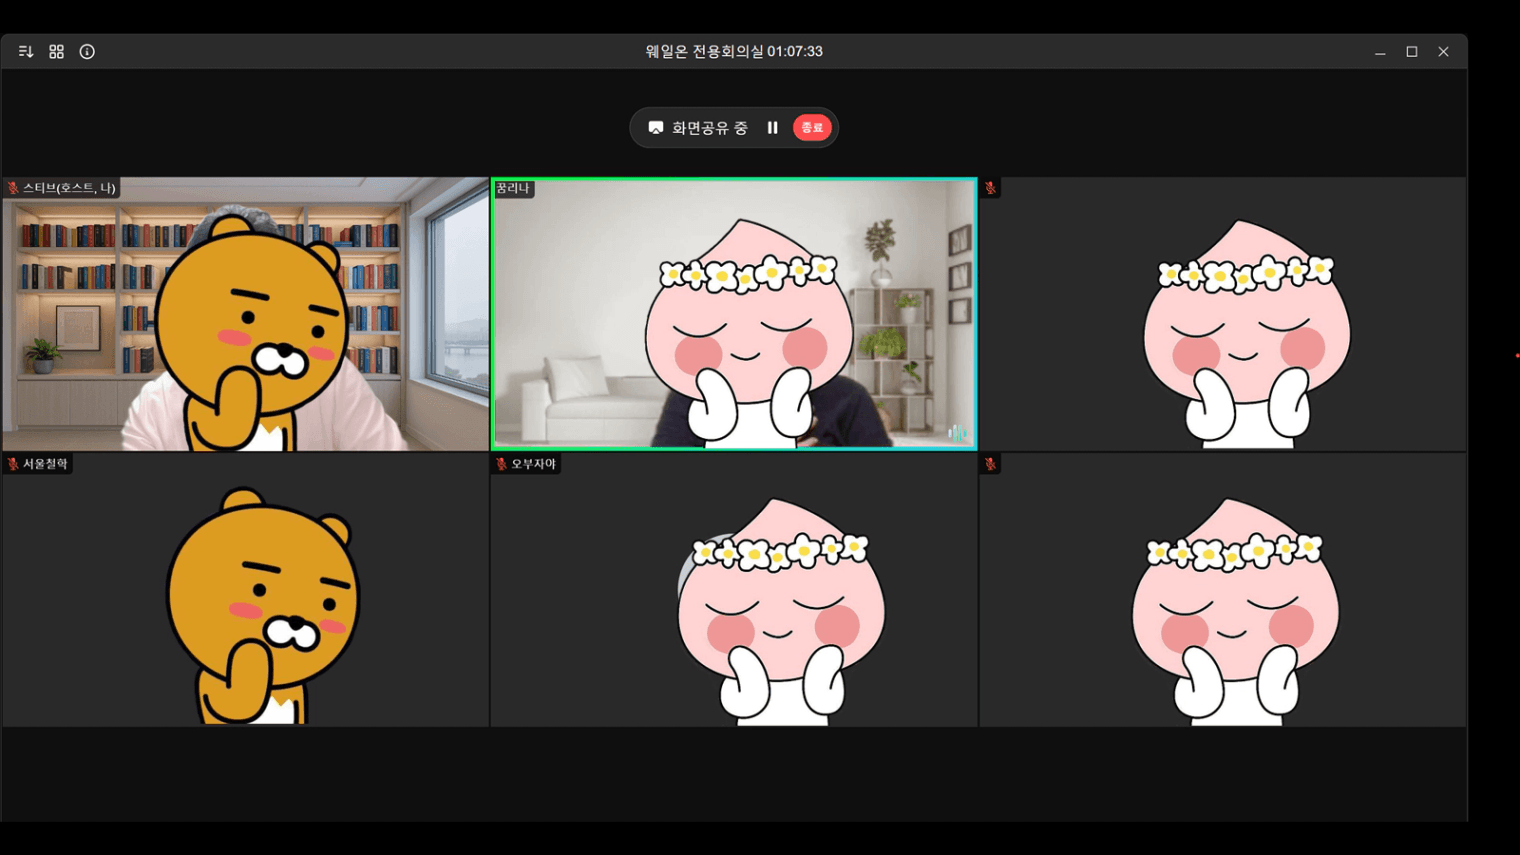Click the 화면공유 중 screen share icon
This screenshot has height=855, width=1520.
tap(656, 128)
